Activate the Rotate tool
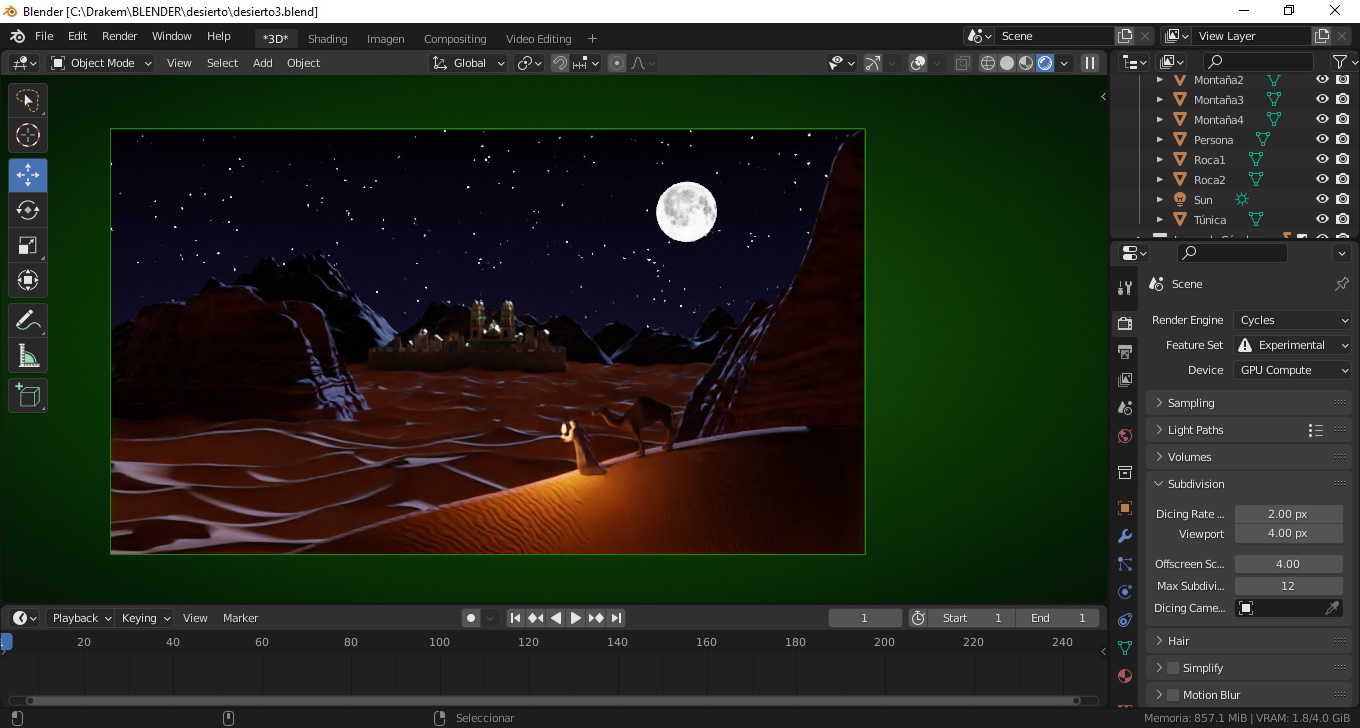This screenshot has width=1360, height=728. [28, 210]
